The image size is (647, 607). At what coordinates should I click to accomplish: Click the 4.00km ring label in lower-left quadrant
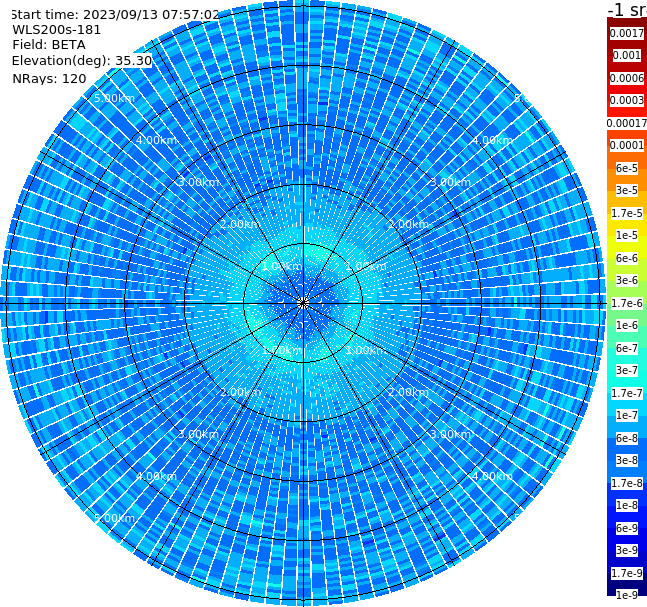[x=156, y=476]
